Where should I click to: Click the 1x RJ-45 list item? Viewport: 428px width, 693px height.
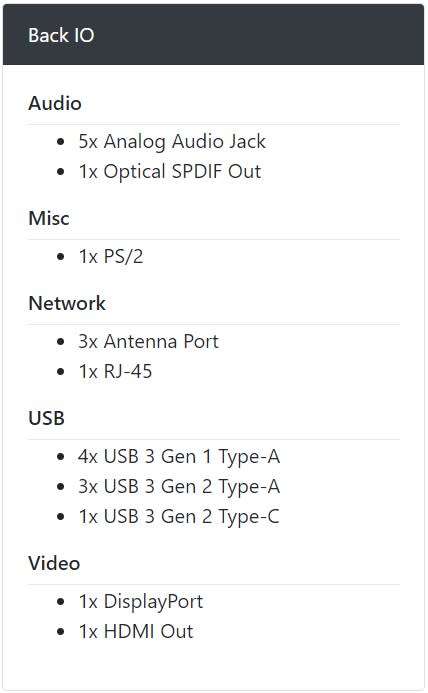click(115, 371)
